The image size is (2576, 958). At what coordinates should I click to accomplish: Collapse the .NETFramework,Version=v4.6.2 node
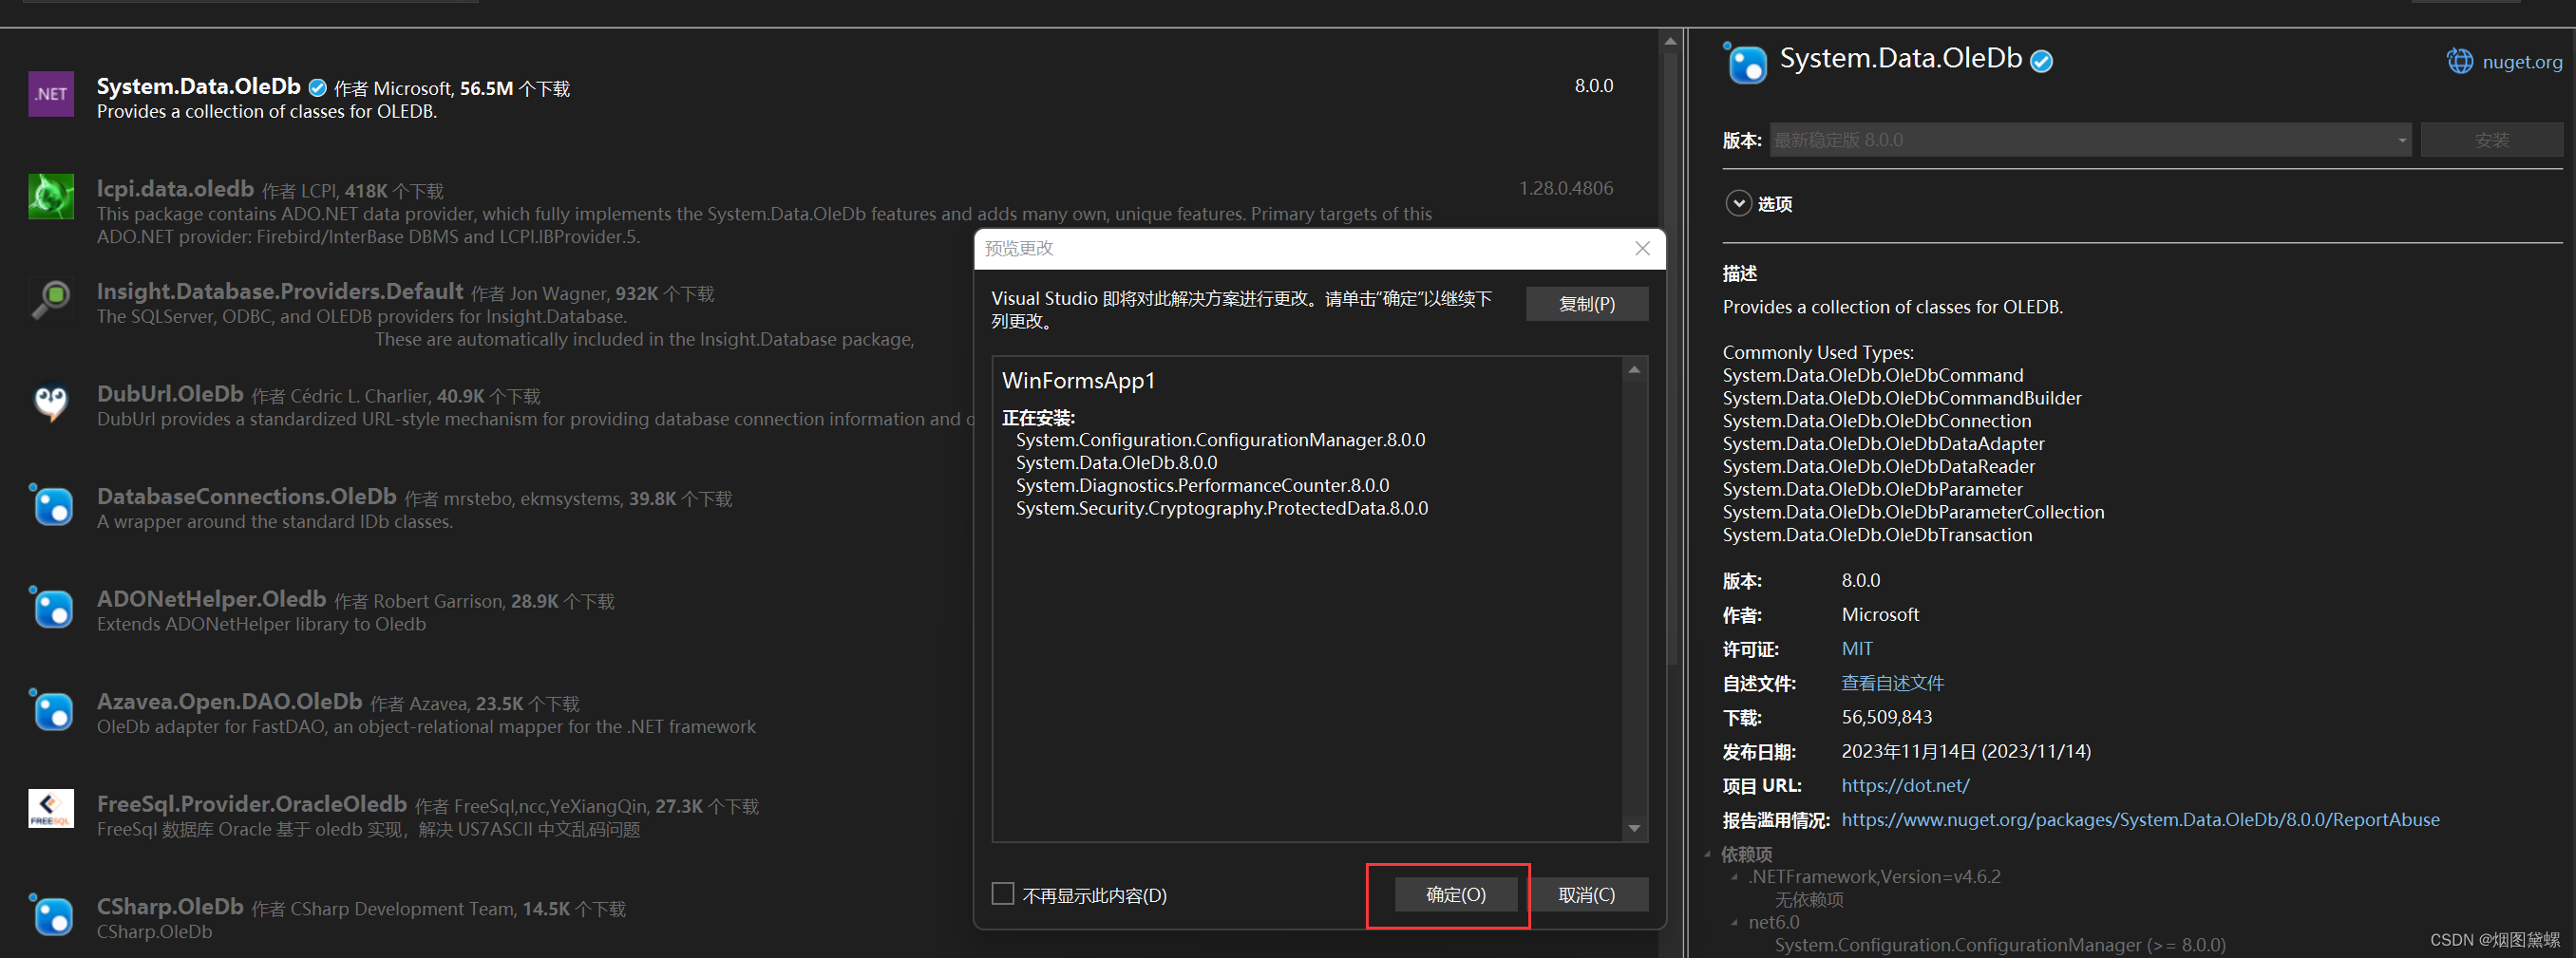pos(1734,877)
